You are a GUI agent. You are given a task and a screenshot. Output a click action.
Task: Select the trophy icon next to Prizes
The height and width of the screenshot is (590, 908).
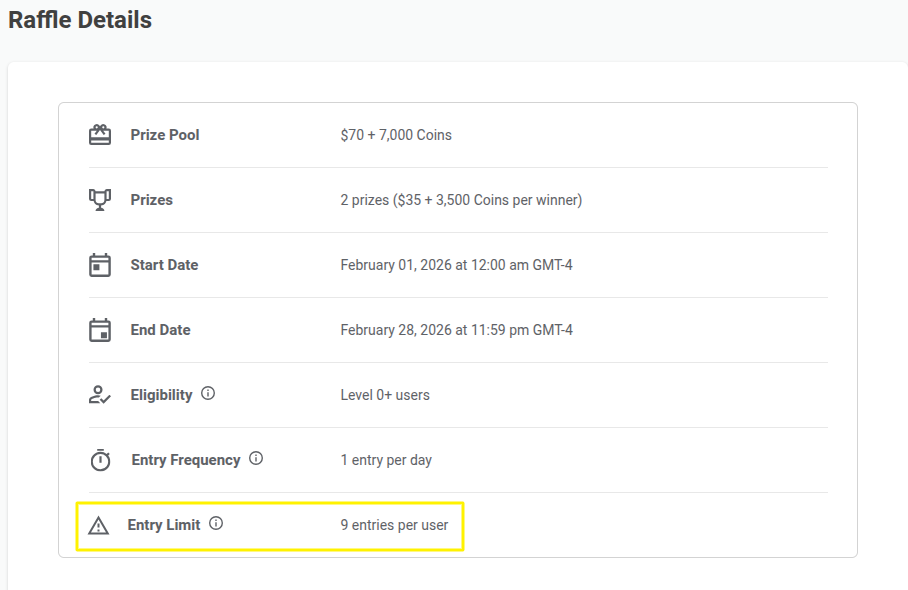(x=99, y=199)
